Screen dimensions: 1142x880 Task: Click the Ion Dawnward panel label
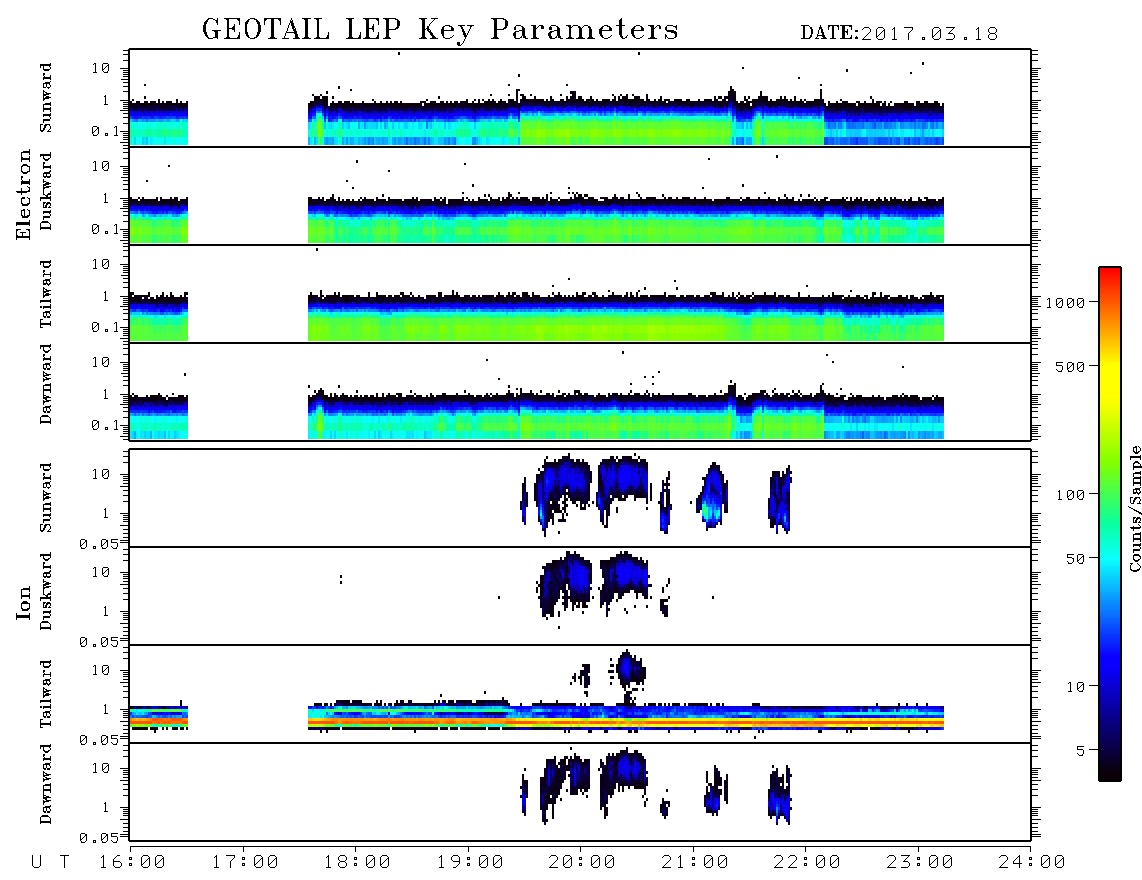point(45,784)
